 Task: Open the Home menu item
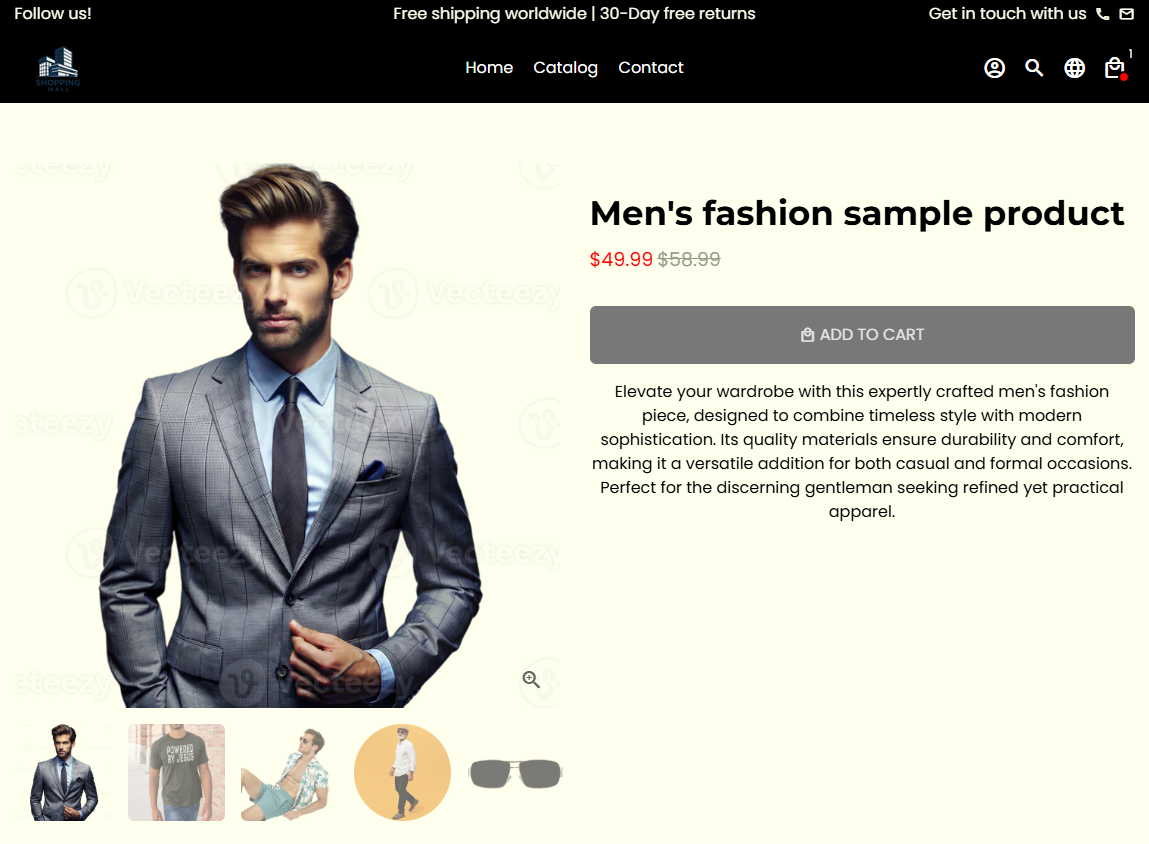click(489, 67)
